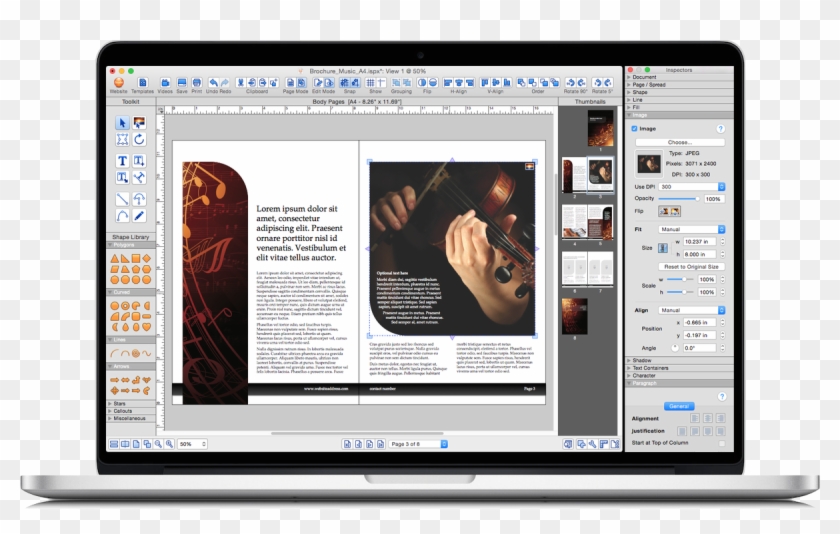Toggle the first Show grid button
The image size is (840, 534).
pyautogui.click(x=370, y=82)
